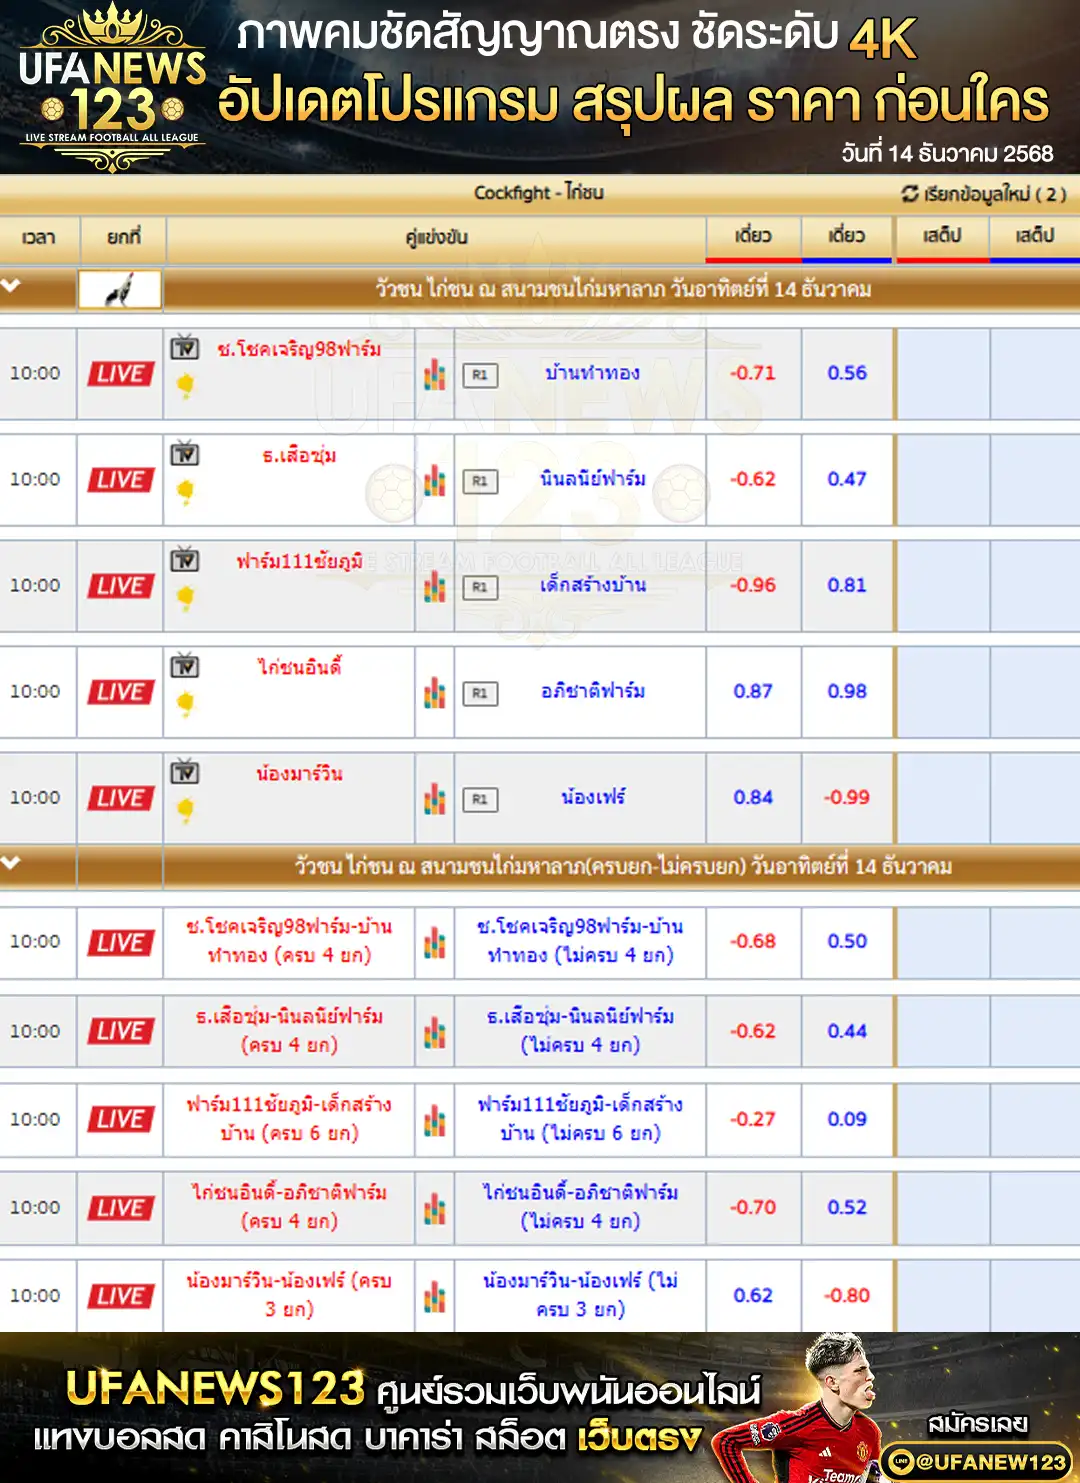
Task: Open statistics chart icon for บ้านทำทอง match
Action: tap(434, 374)
